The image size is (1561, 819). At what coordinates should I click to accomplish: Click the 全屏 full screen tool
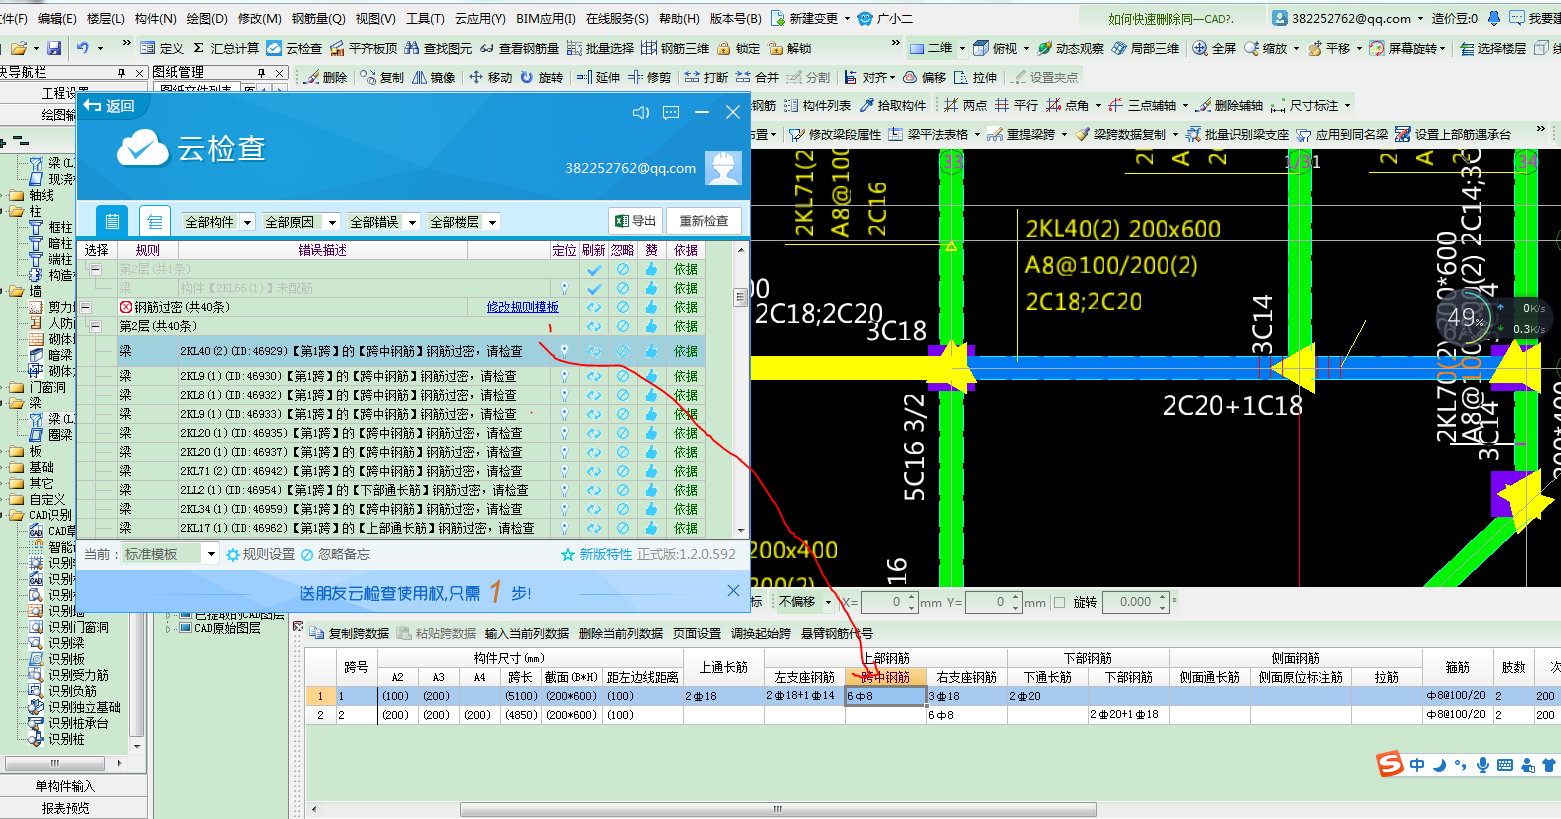click(x=1214, y=48)
